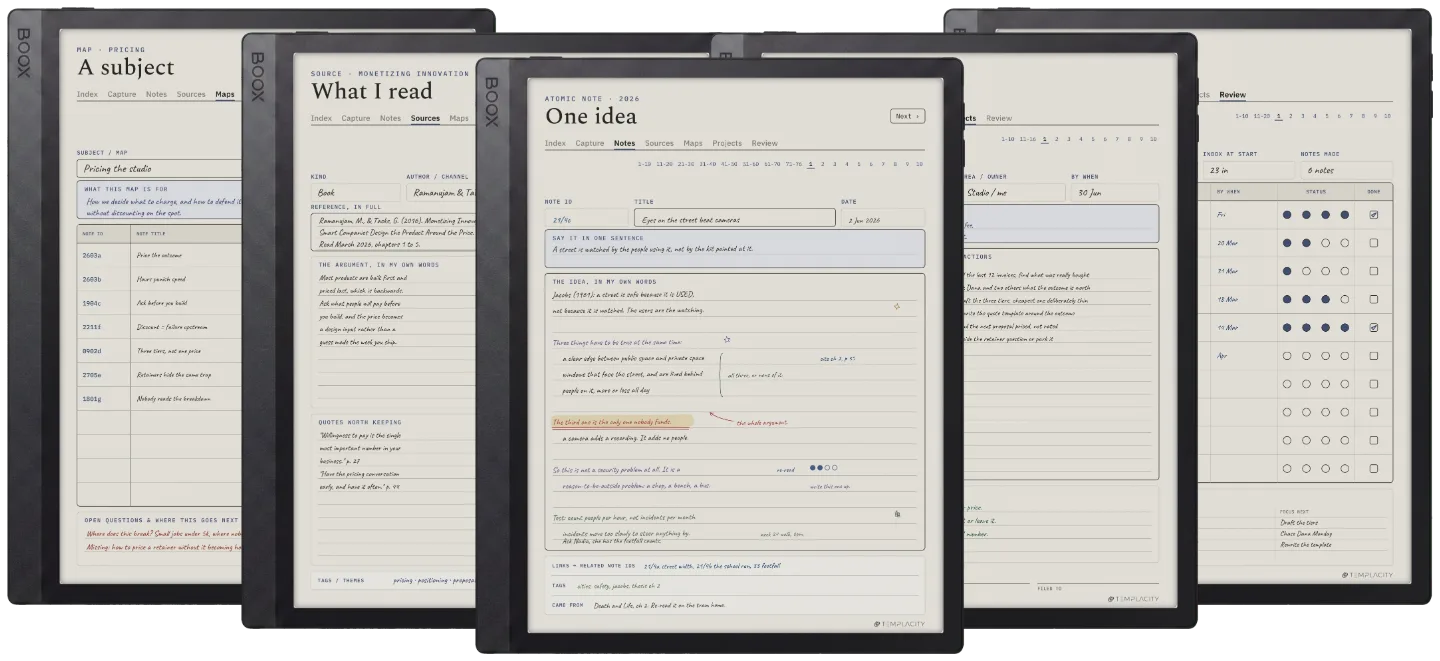Fill the third re-read dot on One idea
Screen dimensions: 1440x661
pos(826,467)
